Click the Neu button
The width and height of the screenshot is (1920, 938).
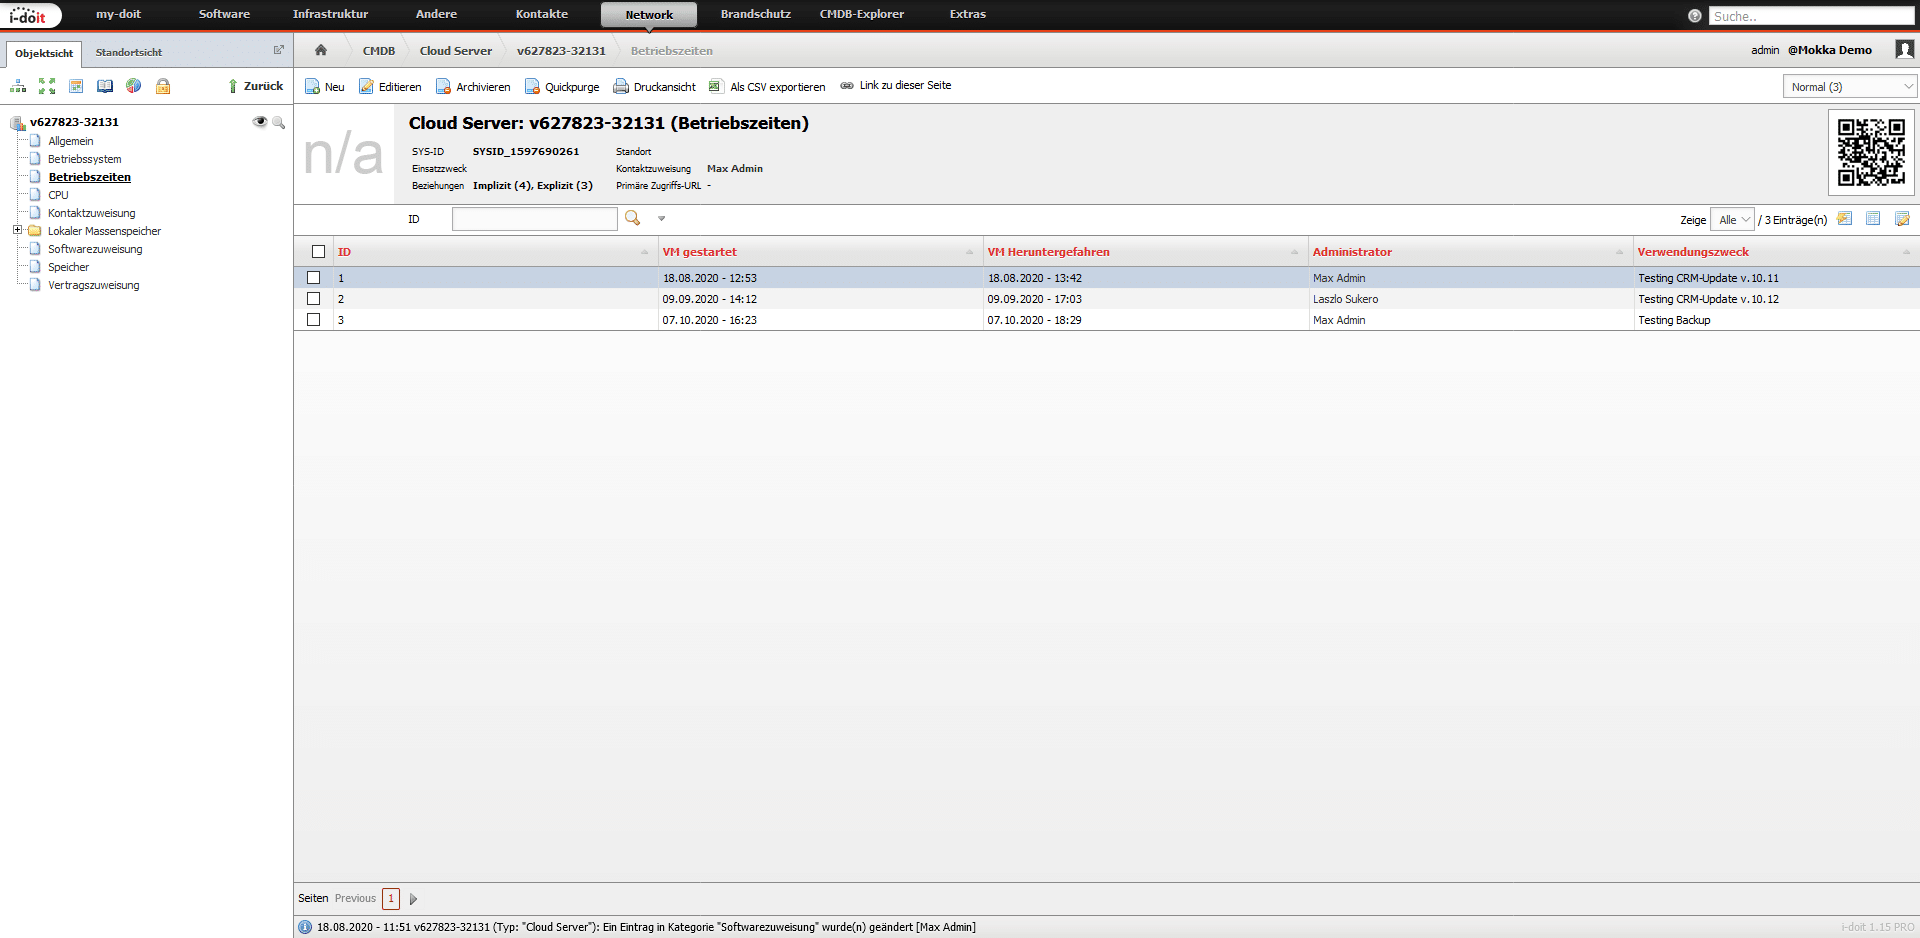pyautogui.click(x=325, y=87)
